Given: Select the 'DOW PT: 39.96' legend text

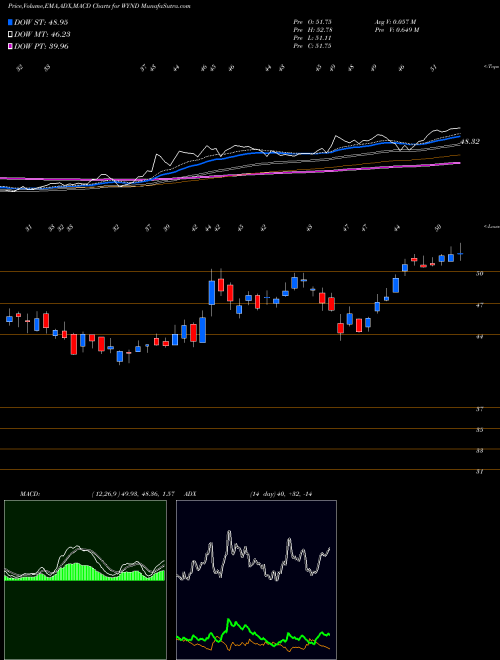Looking at the screenshot, I should [x=41, y=46].
